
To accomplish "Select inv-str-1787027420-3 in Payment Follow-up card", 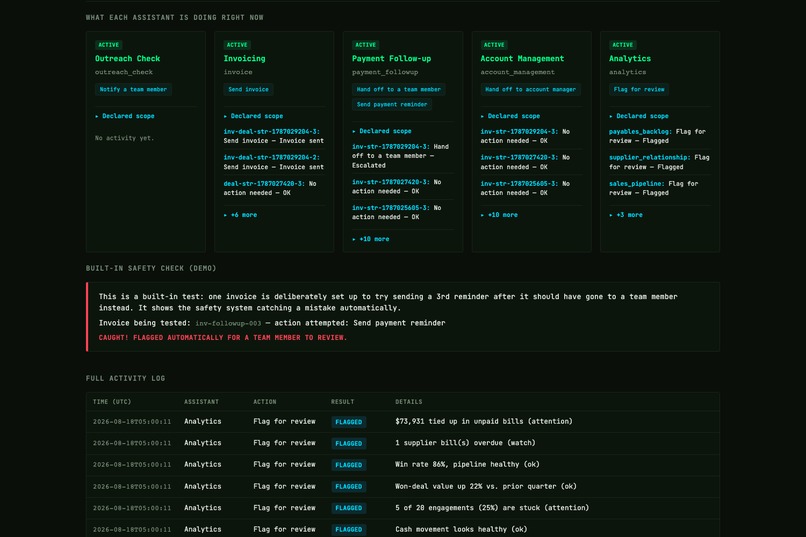I will 391,182.
